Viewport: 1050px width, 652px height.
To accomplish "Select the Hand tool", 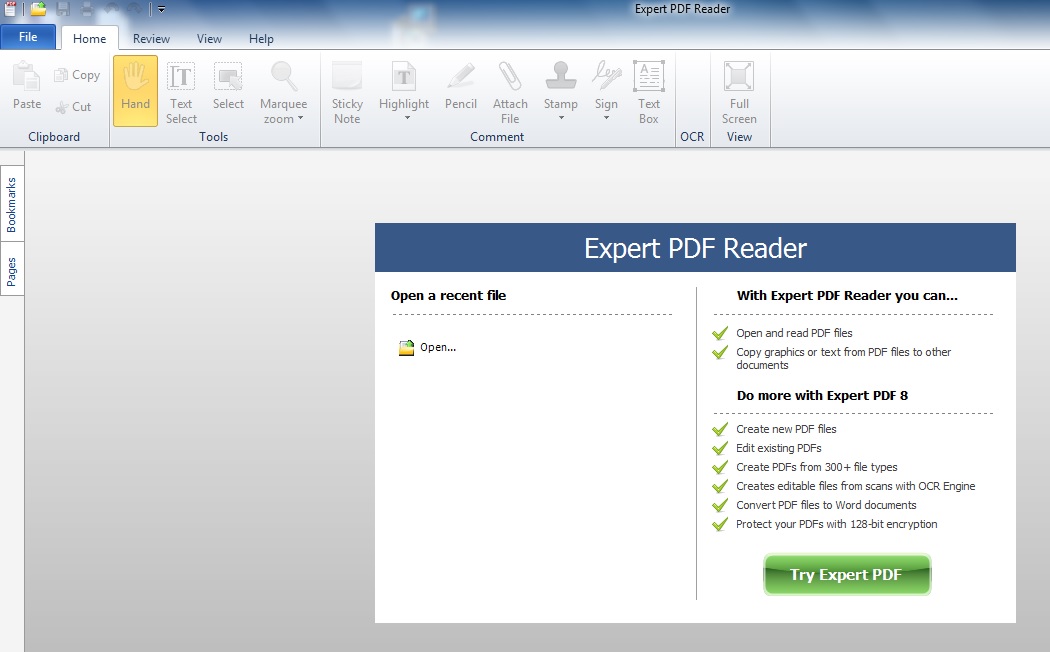I will tap(135, 90).
